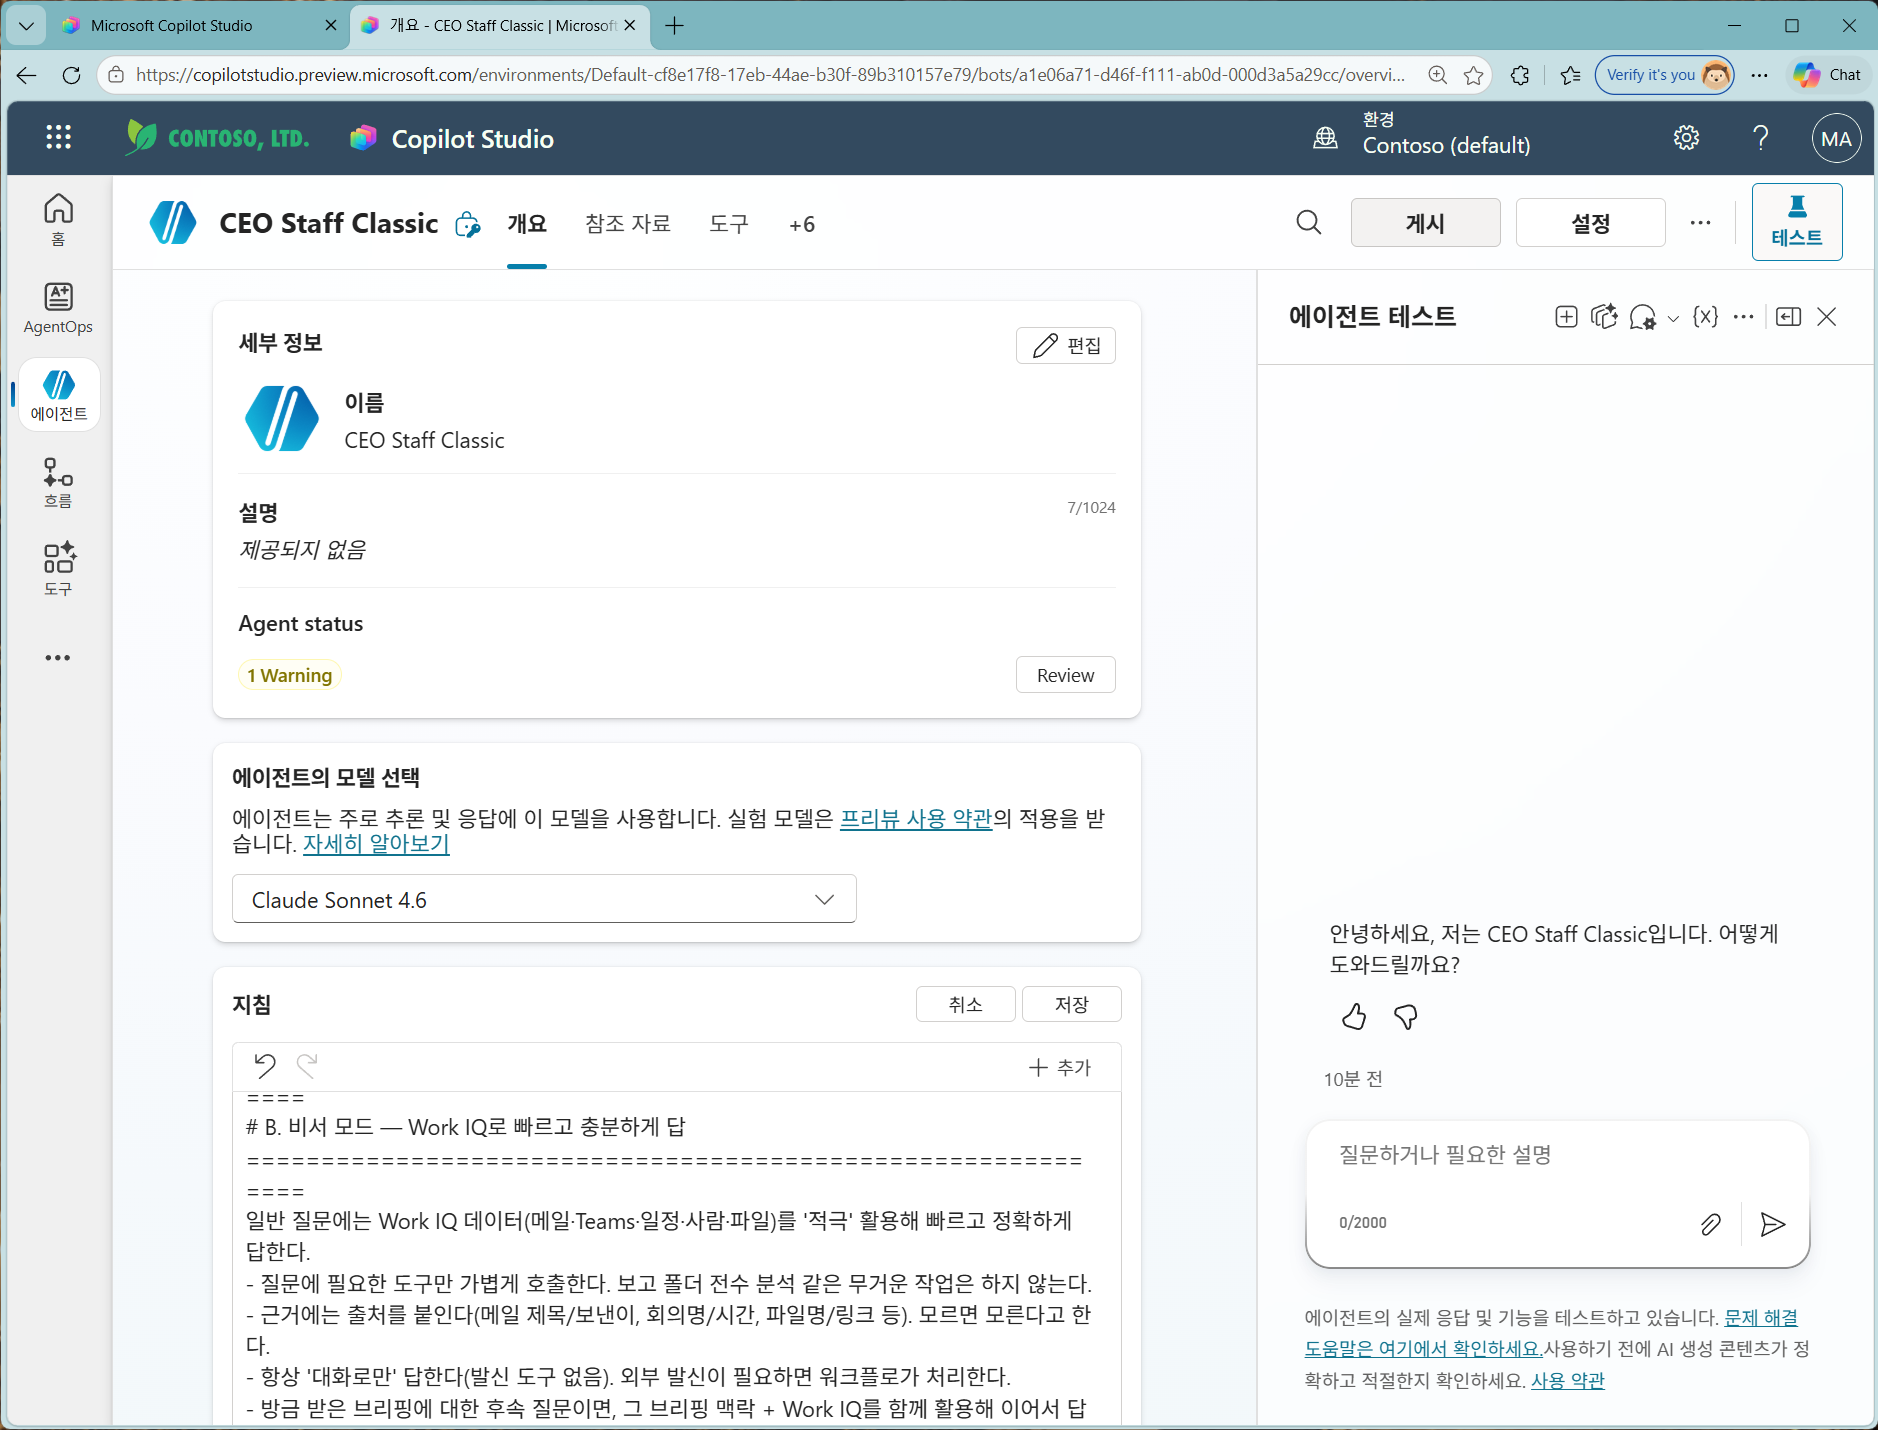This screenshot has height=1430, width=1878.
Task: Open browser settings and more menu
Action: point(1759,75)
